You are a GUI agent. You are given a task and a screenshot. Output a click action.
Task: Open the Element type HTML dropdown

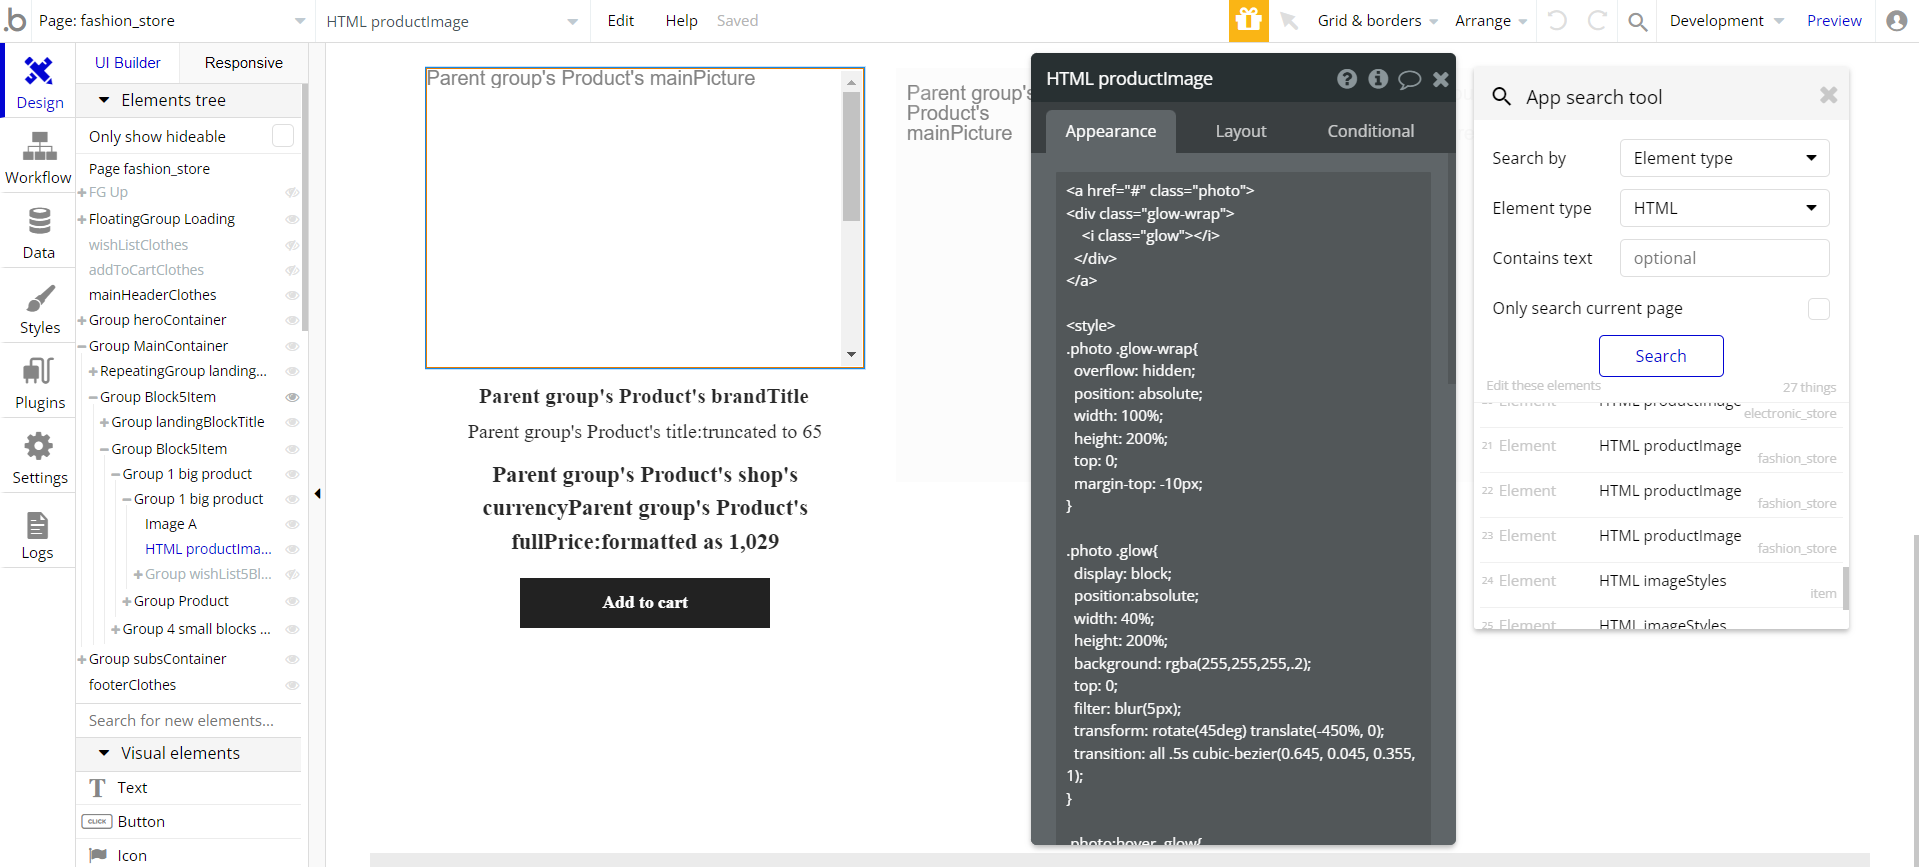pos(1724,208)
